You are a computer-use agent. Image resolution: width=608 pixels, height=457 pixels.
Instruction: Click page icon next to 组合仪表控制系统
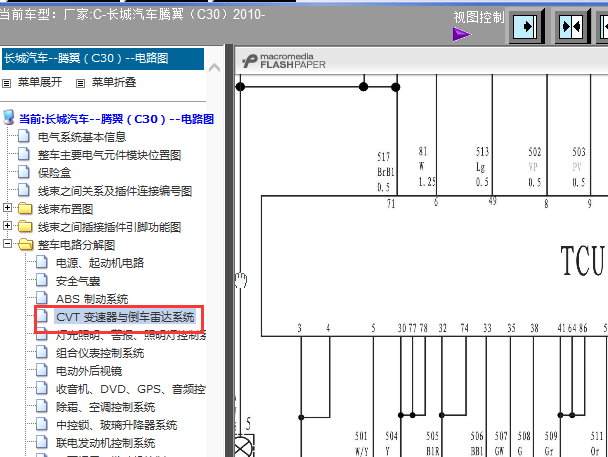[42, 352]
